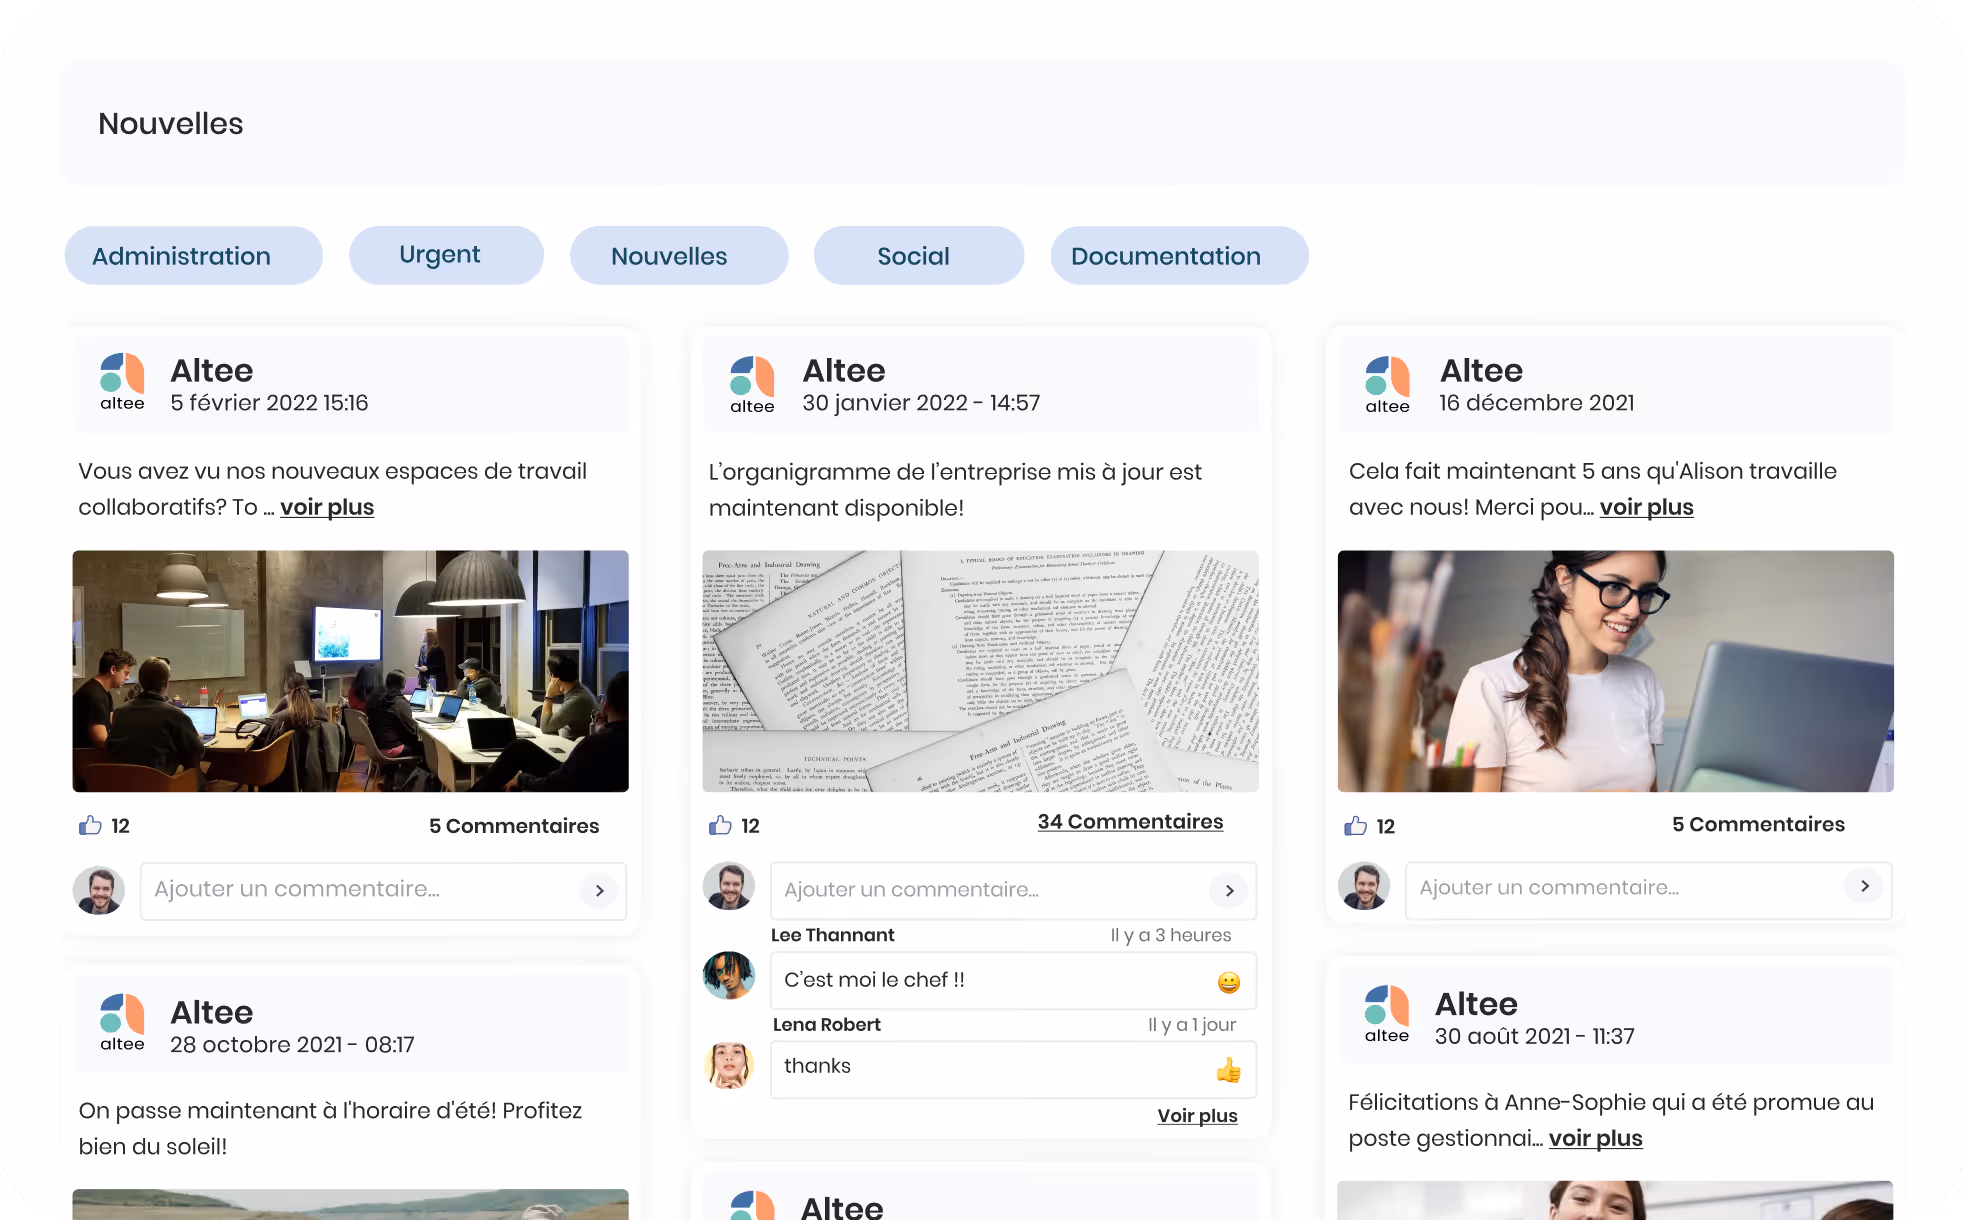Filter by Urgent tag
The image size is (1966, 1220).
coord(446,255)
